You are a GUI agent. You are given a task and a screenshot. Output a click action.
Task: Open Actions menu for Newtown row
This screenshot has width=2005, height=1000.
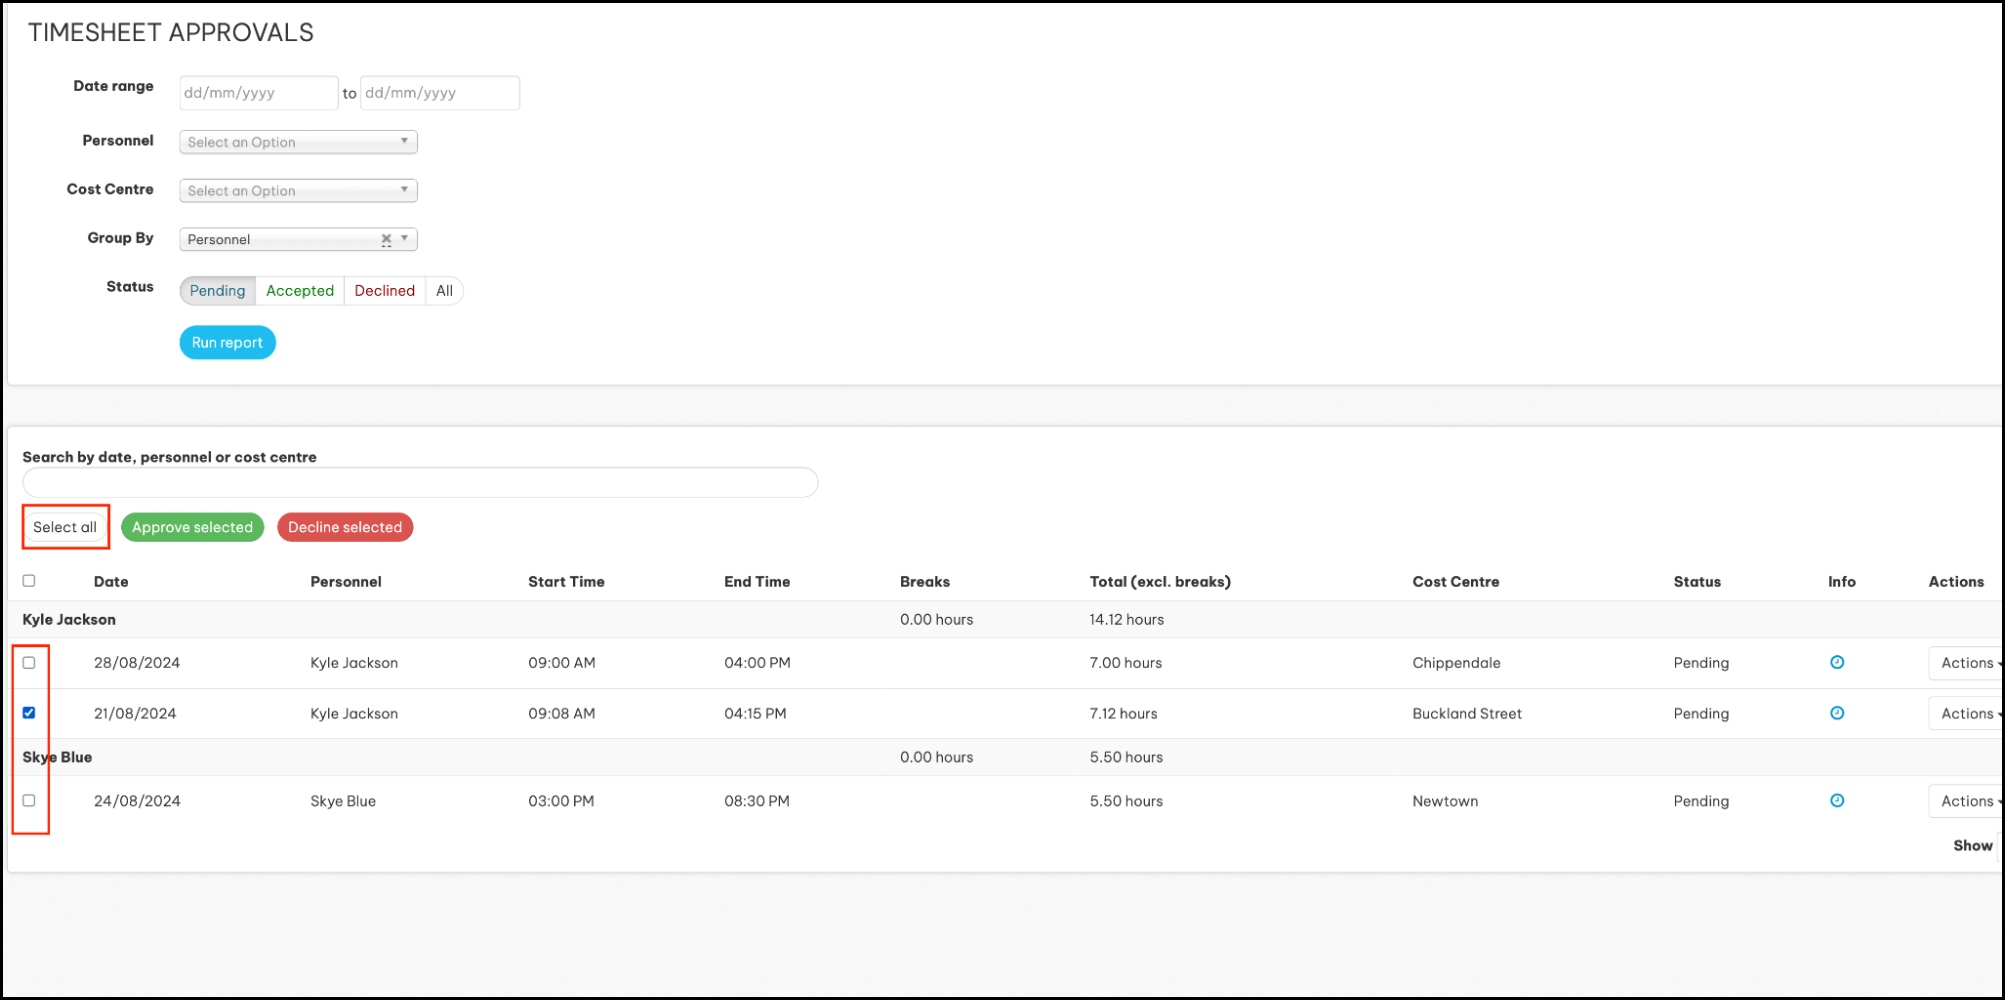1967,801
